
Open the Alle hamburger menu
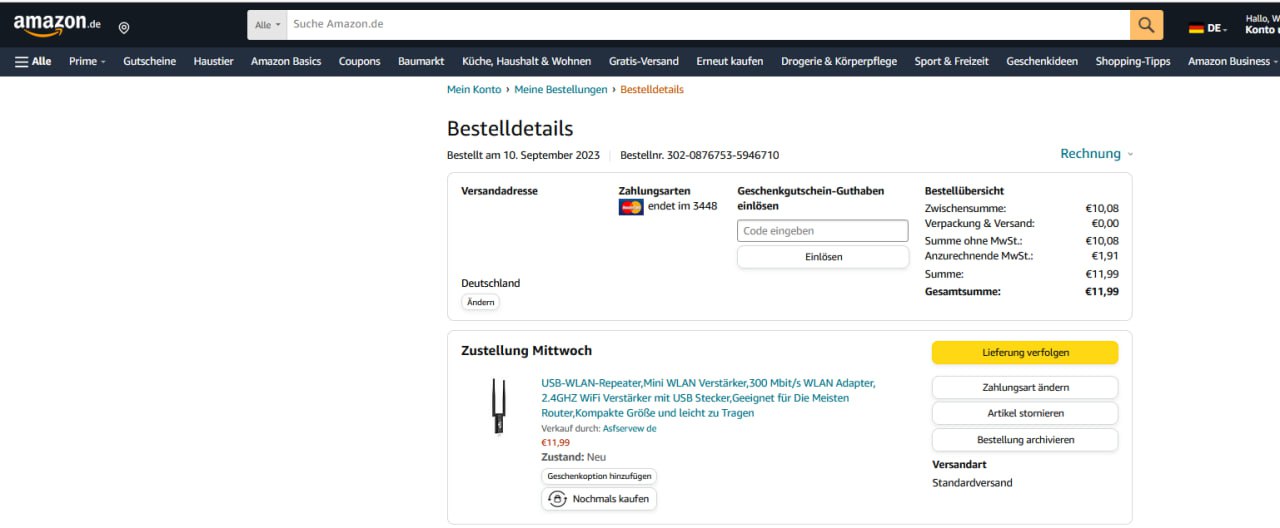point(34,61)
